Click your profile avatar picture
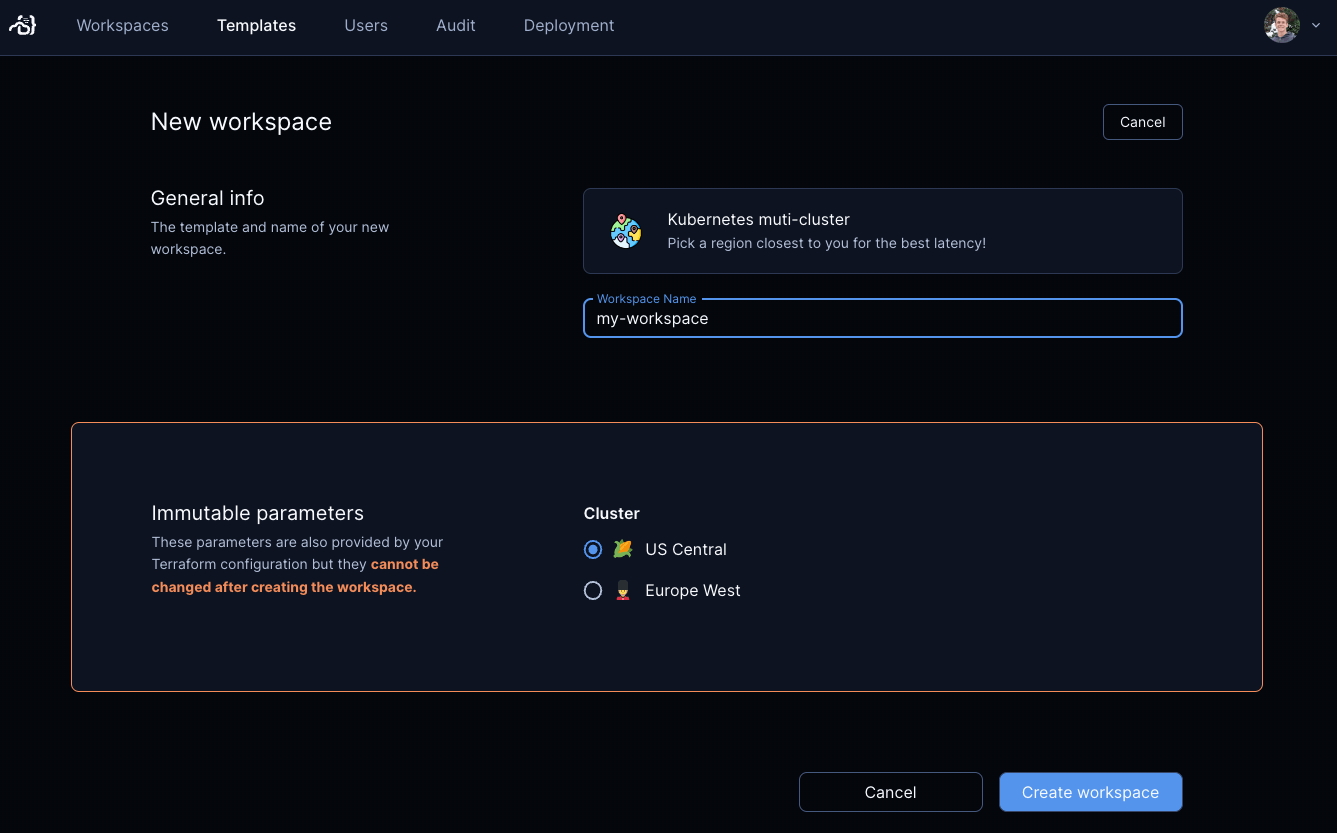 1281,25
